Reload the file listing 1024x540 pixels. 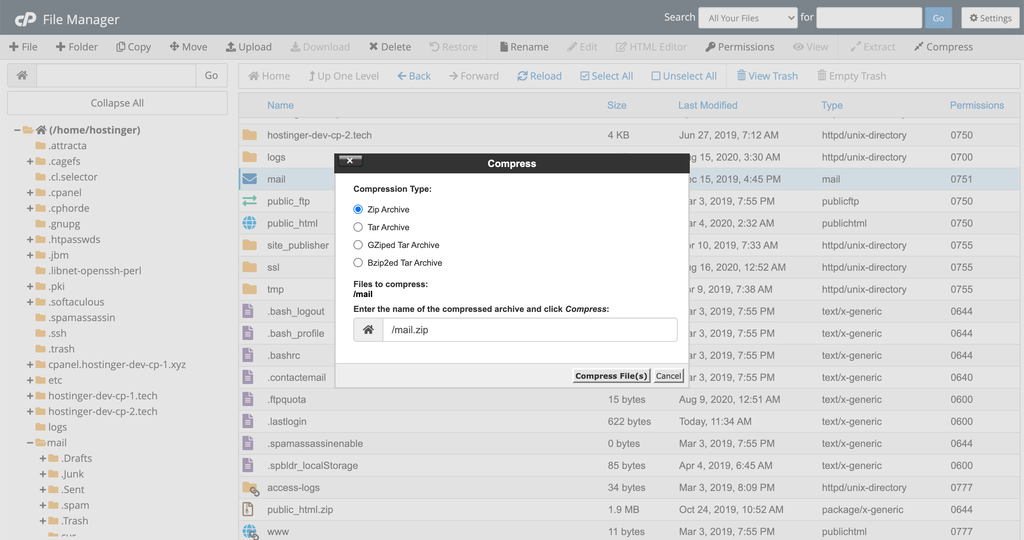(x=539, y=76)
